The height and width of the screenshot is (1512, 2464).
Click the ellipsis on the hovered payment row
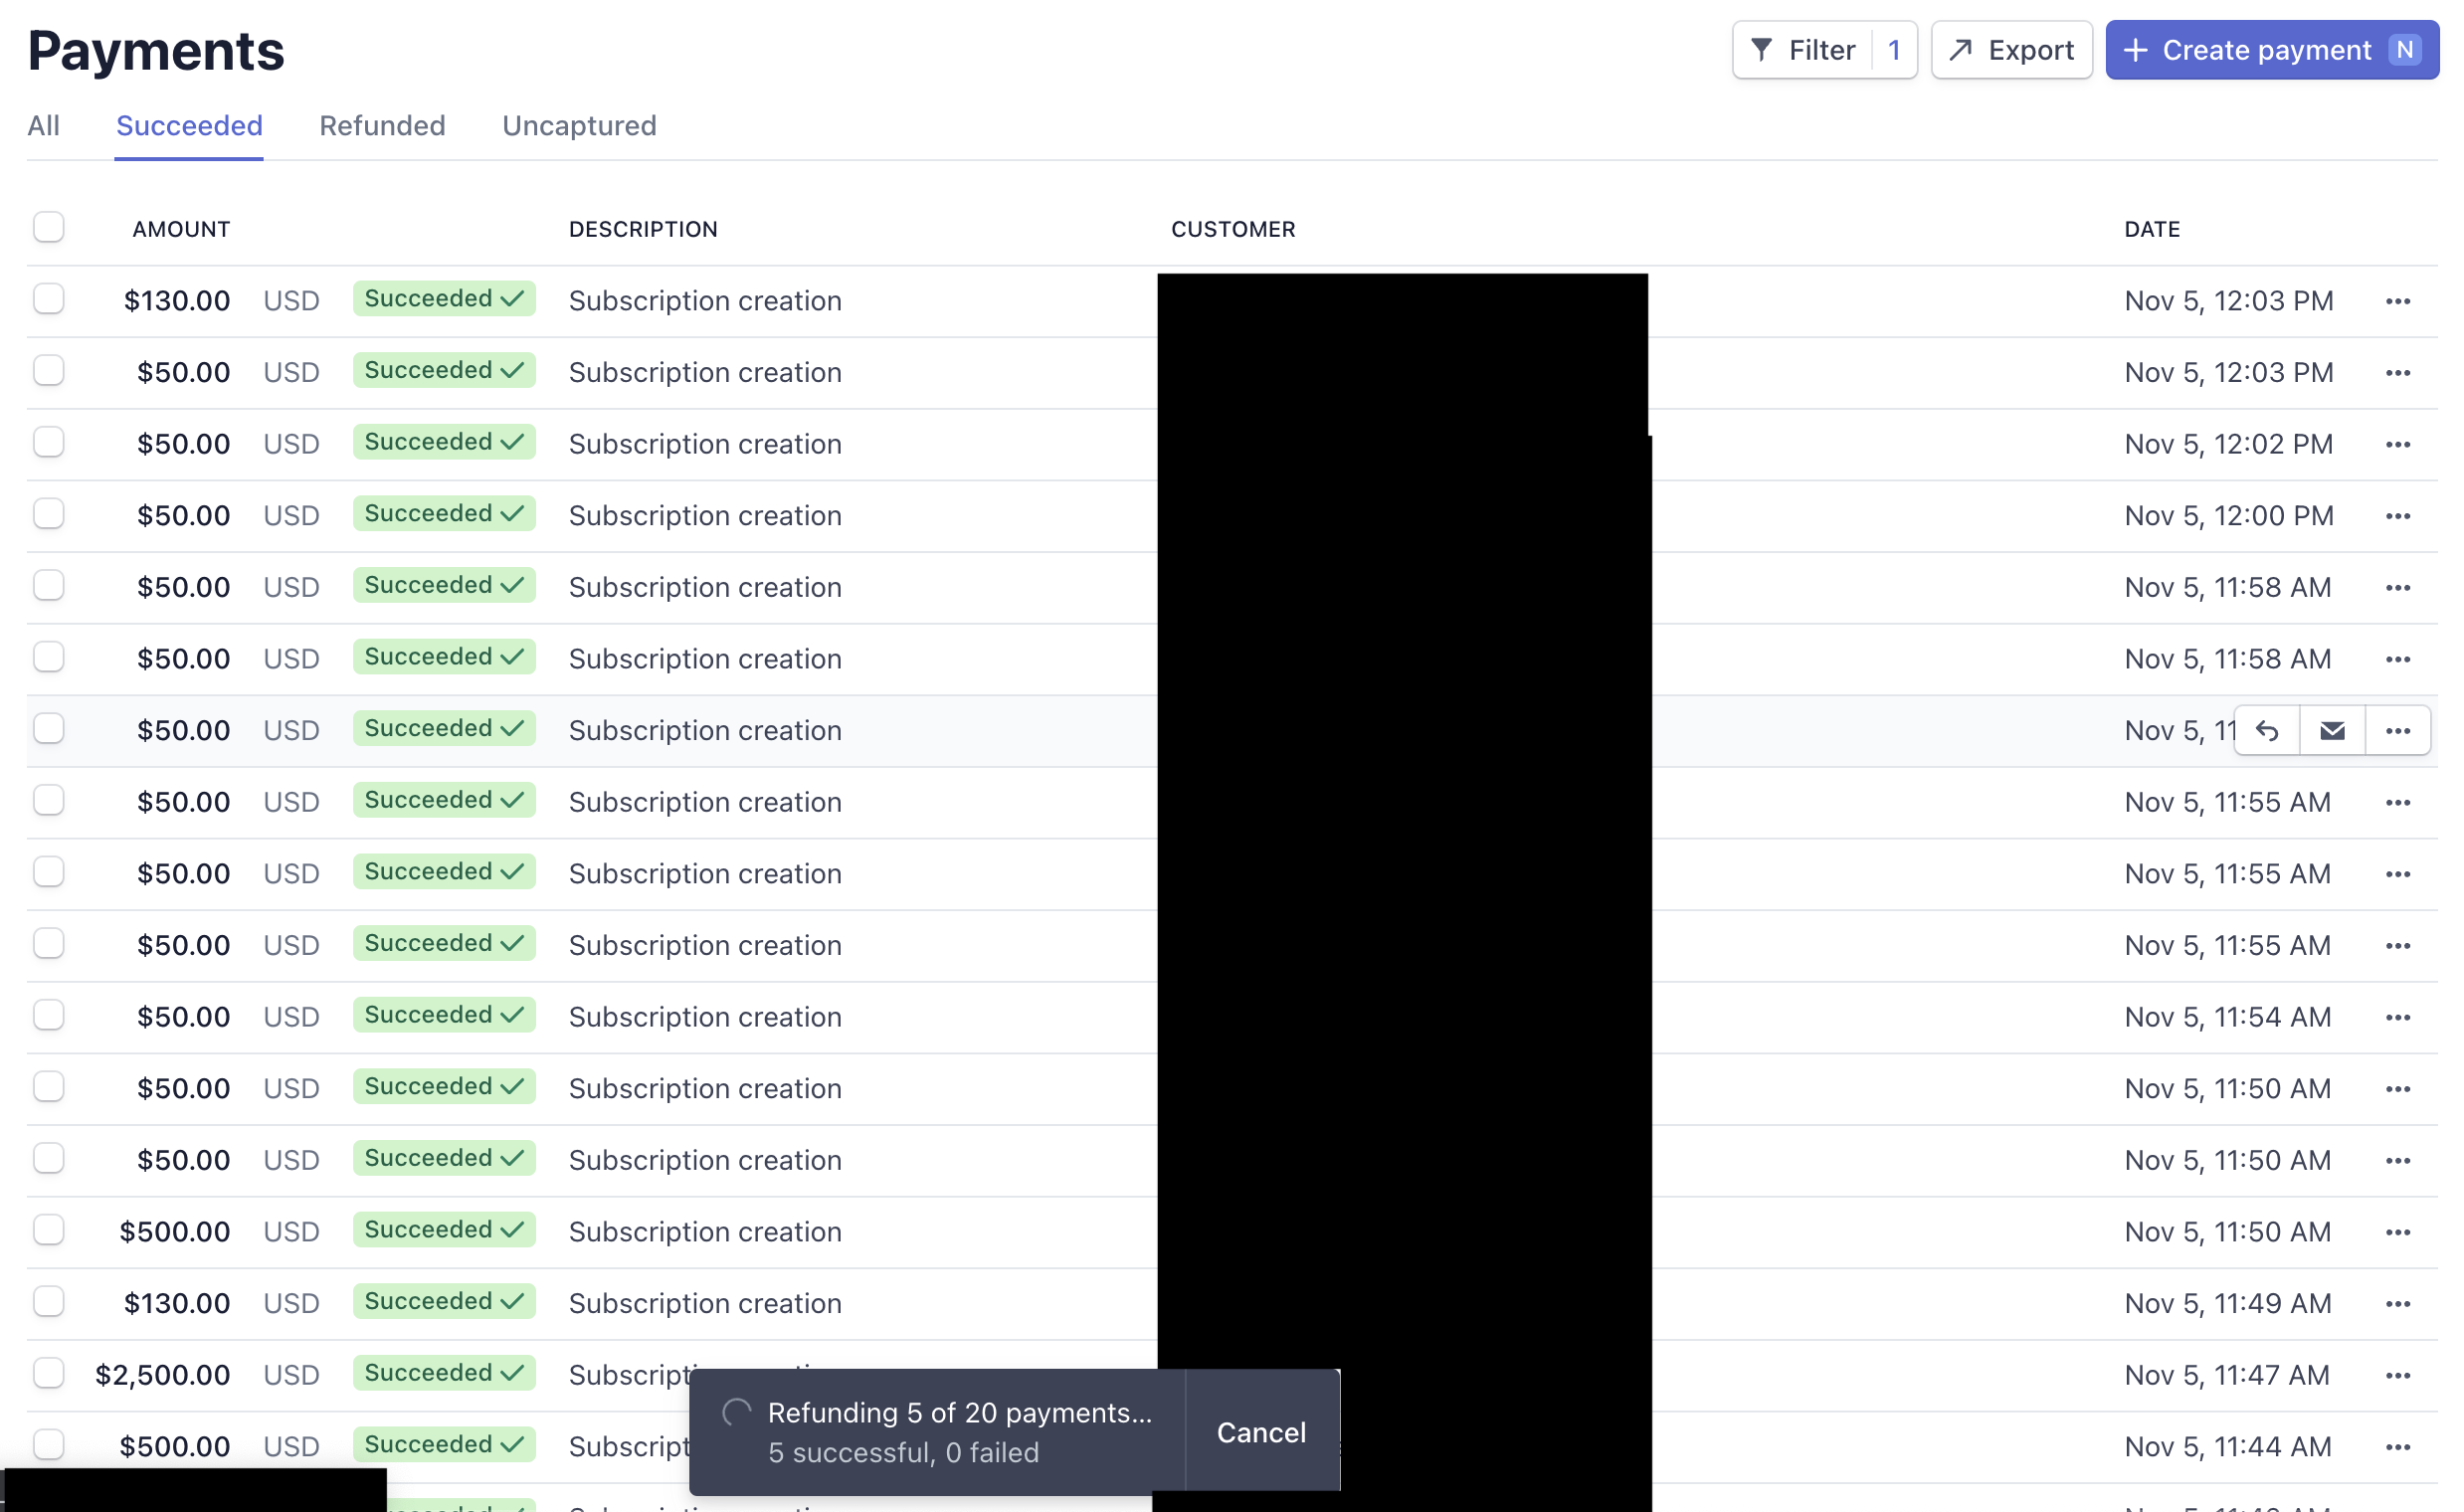click(x=2397, y=731)
